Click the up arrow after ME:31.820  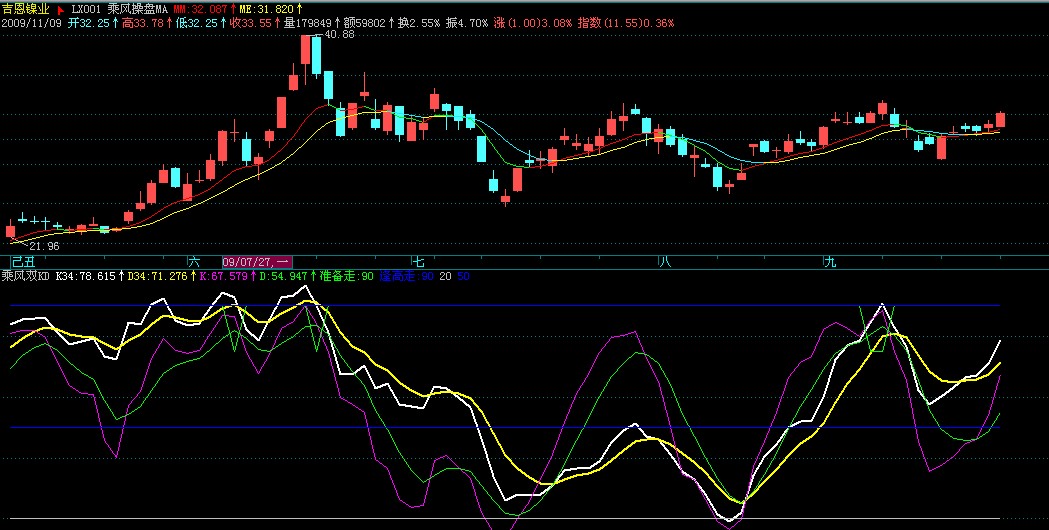coord(299,8)
